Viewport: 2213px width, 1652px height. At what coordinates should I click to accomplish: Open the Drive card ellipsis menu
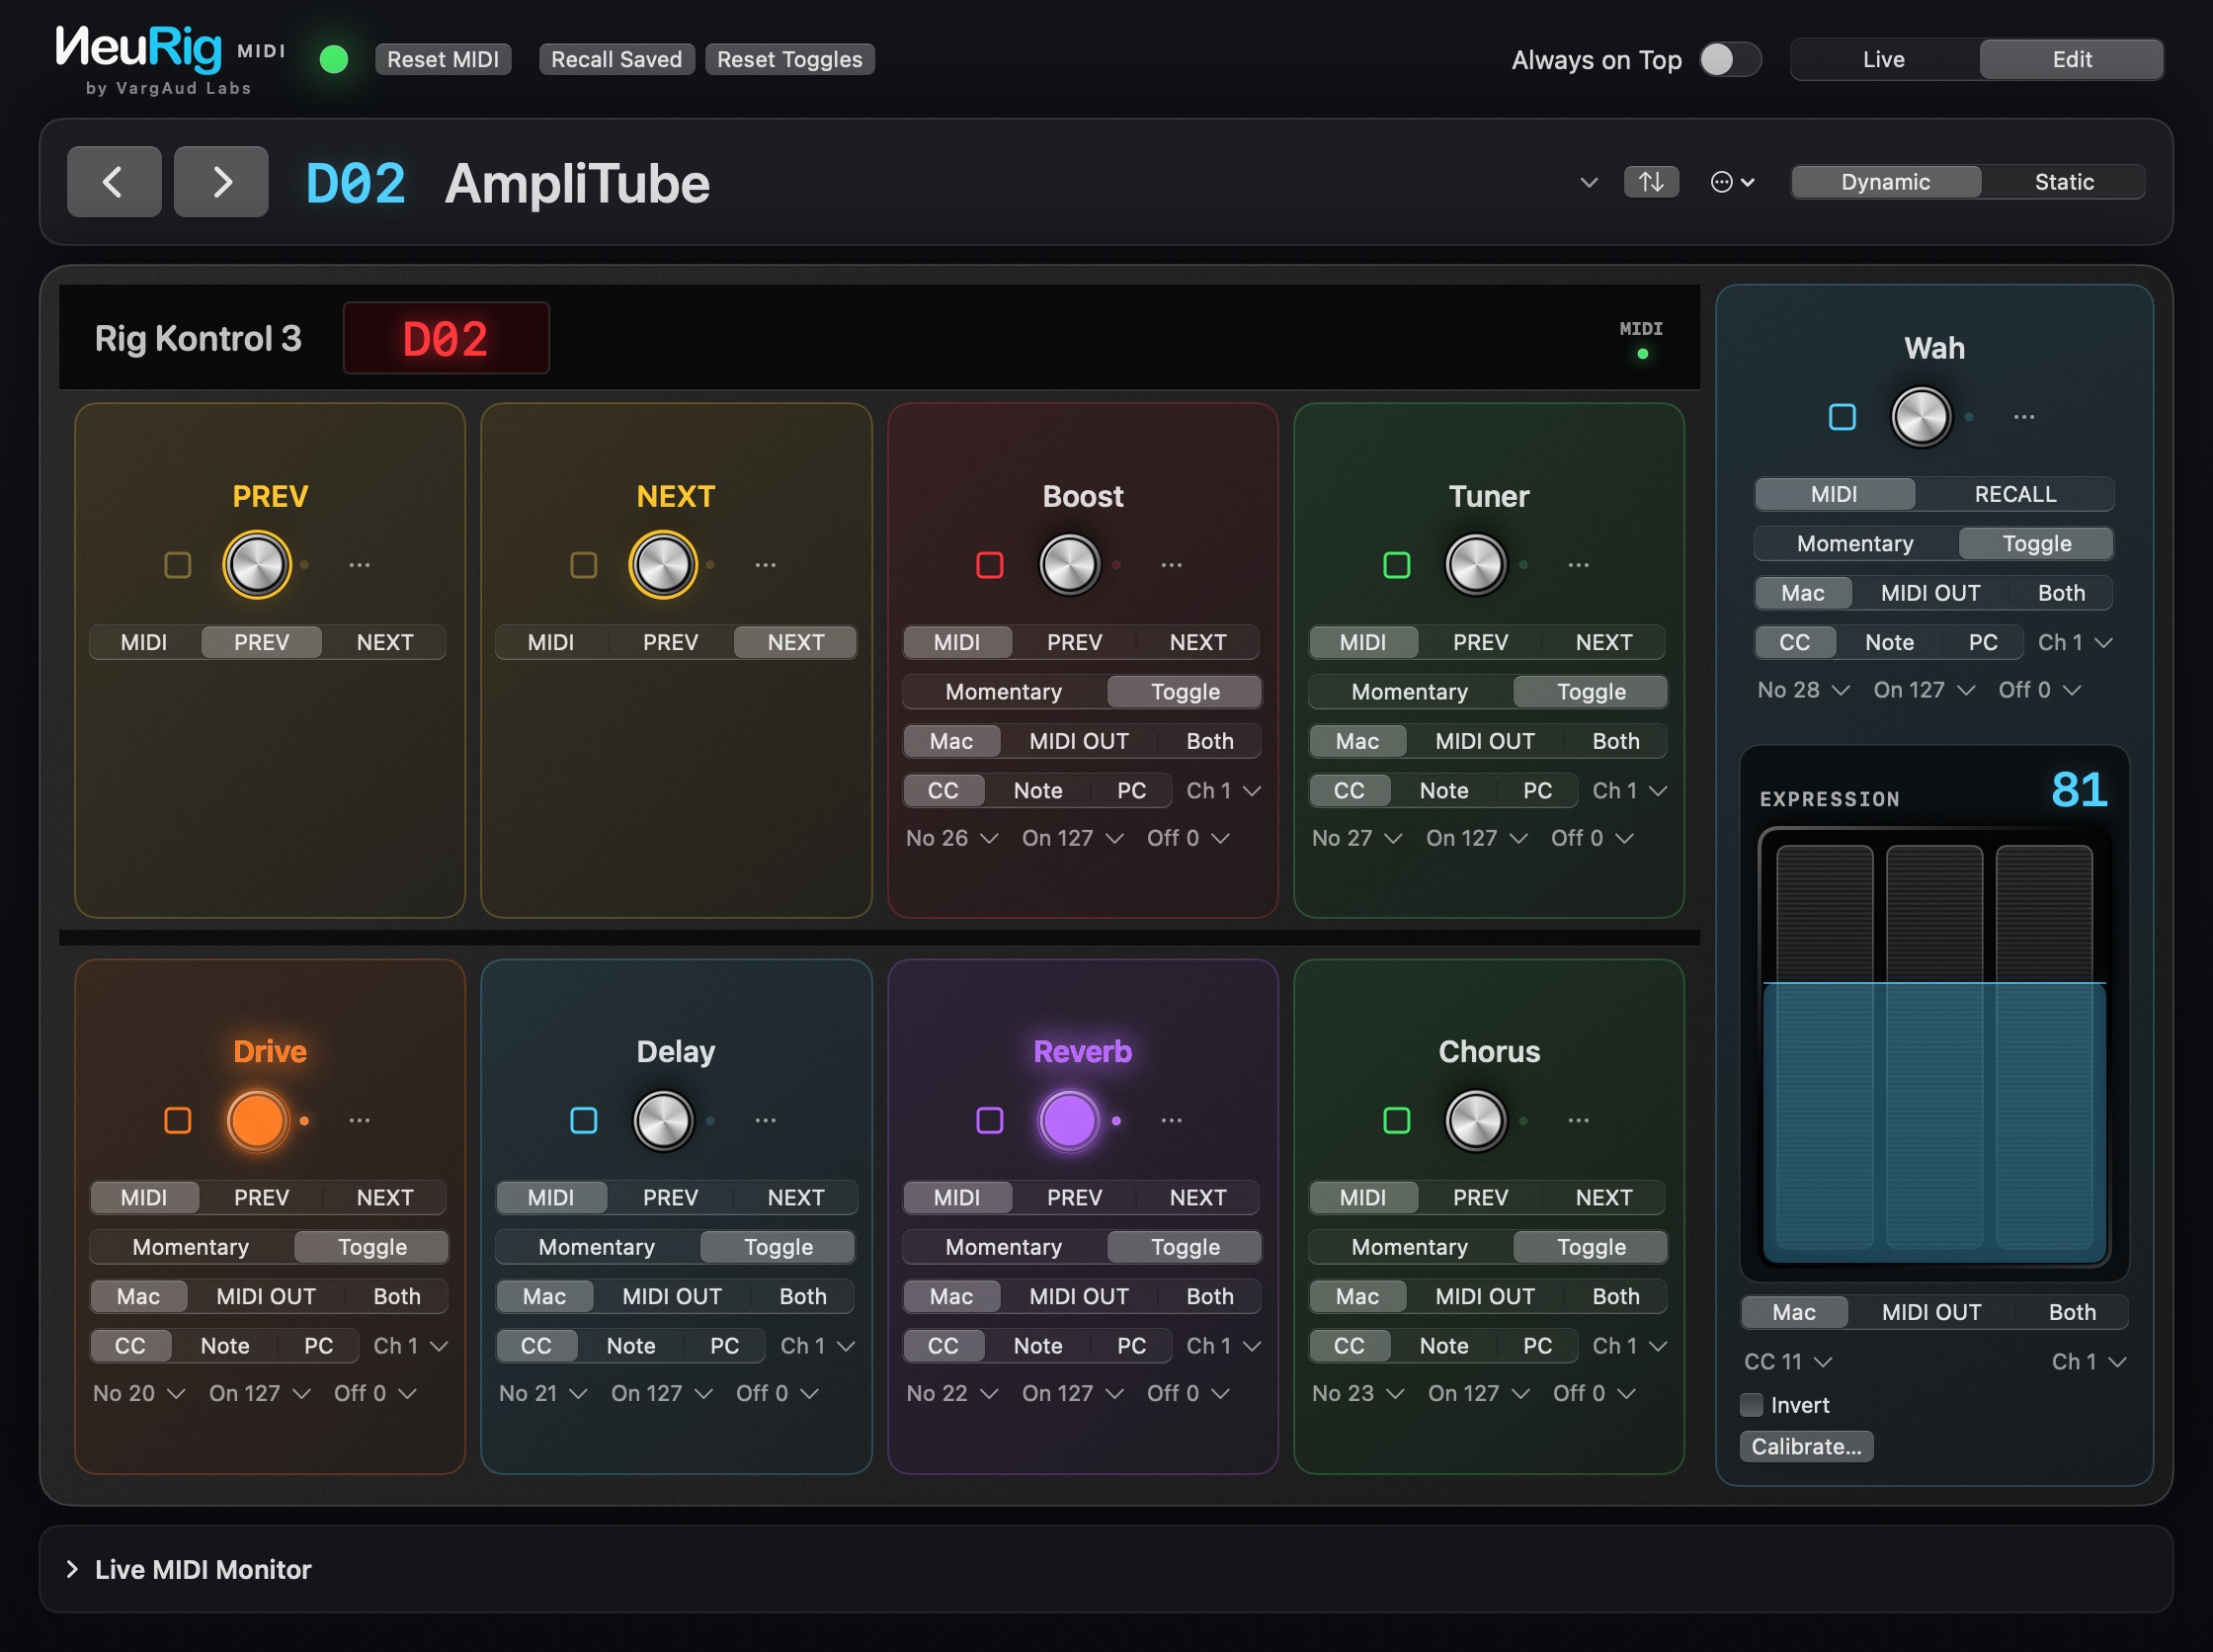tap(359, 1120)
